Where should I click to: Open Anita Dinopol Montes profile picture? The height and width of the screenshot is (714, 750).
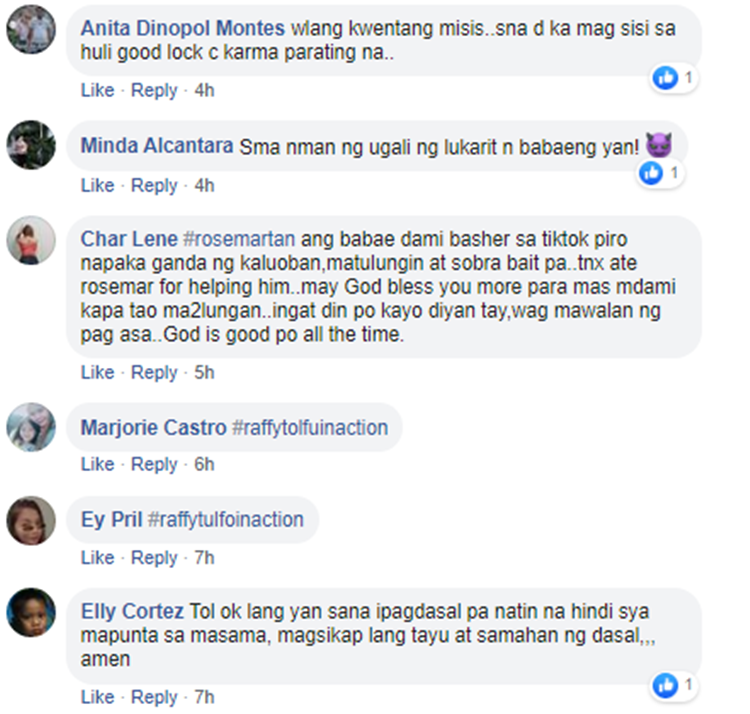(31, 29)
